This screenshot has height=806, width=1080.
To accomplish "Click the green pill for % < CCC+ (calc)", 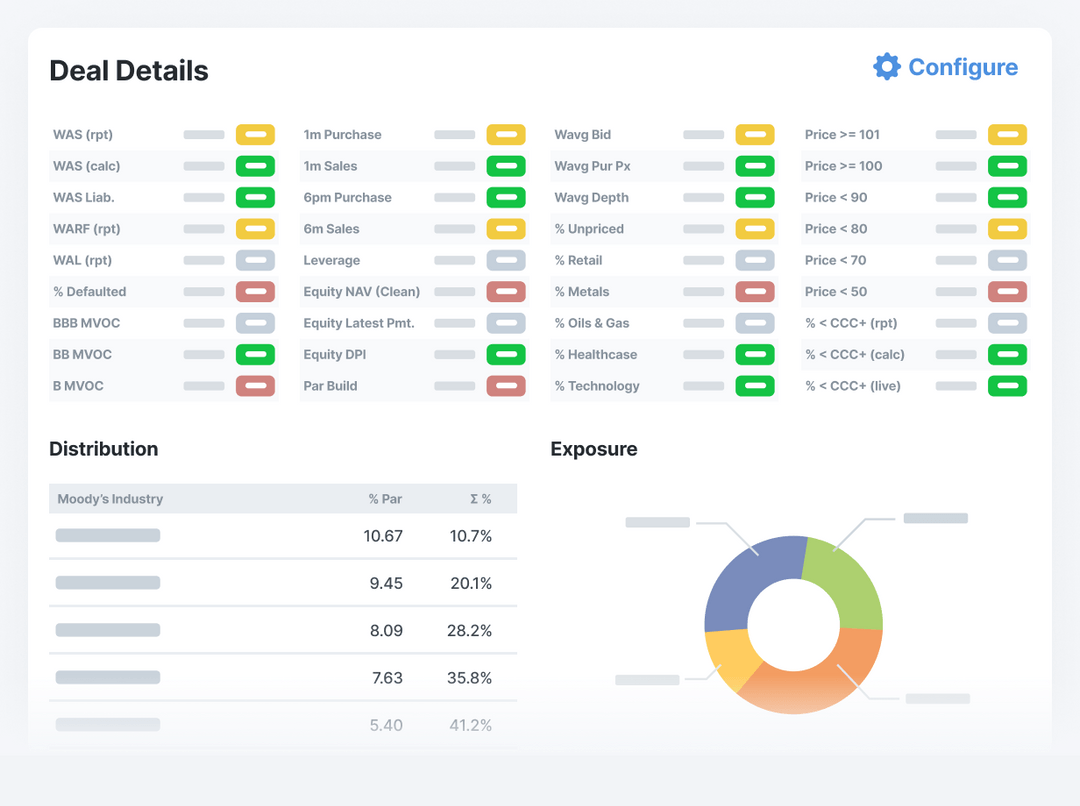I will pos(1007,354).
